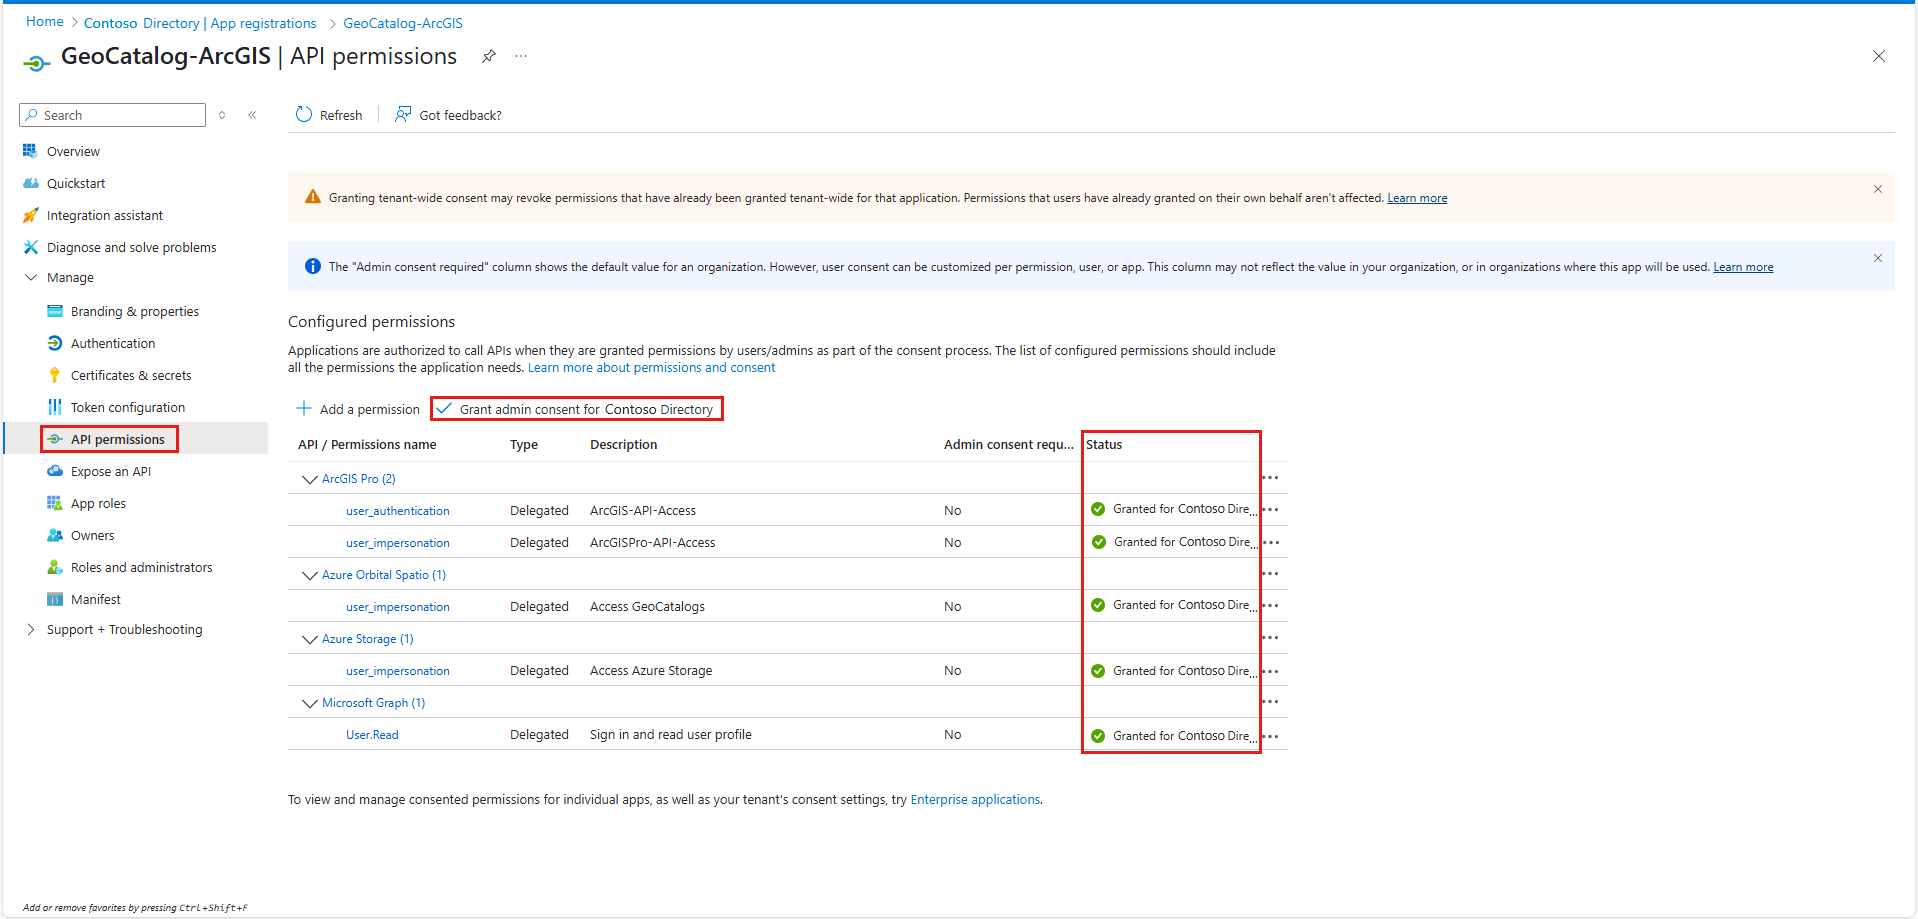
Task: Close the API permissions blade
Action: coord(1878,56)
